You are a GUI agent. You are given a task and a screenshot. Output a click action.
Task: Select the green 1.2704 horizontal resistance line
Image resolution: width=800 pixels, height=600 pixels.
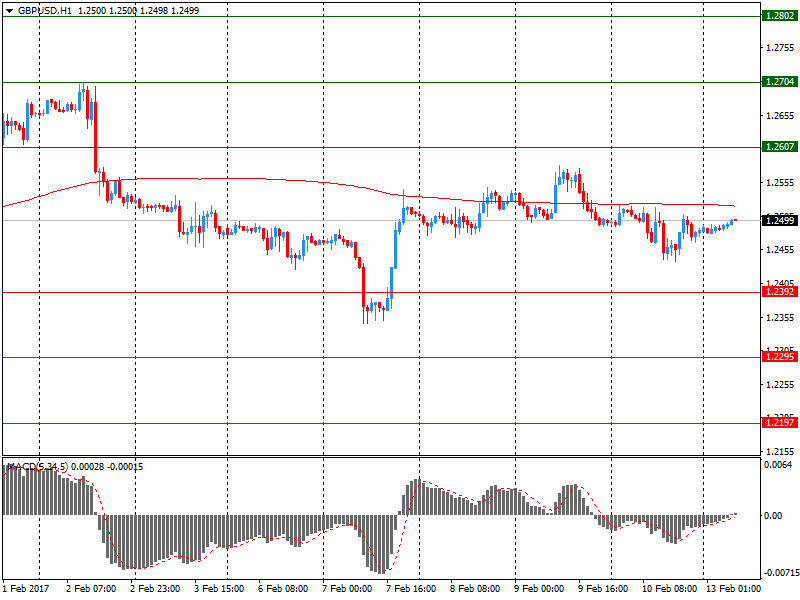click(x=381, y=82)
